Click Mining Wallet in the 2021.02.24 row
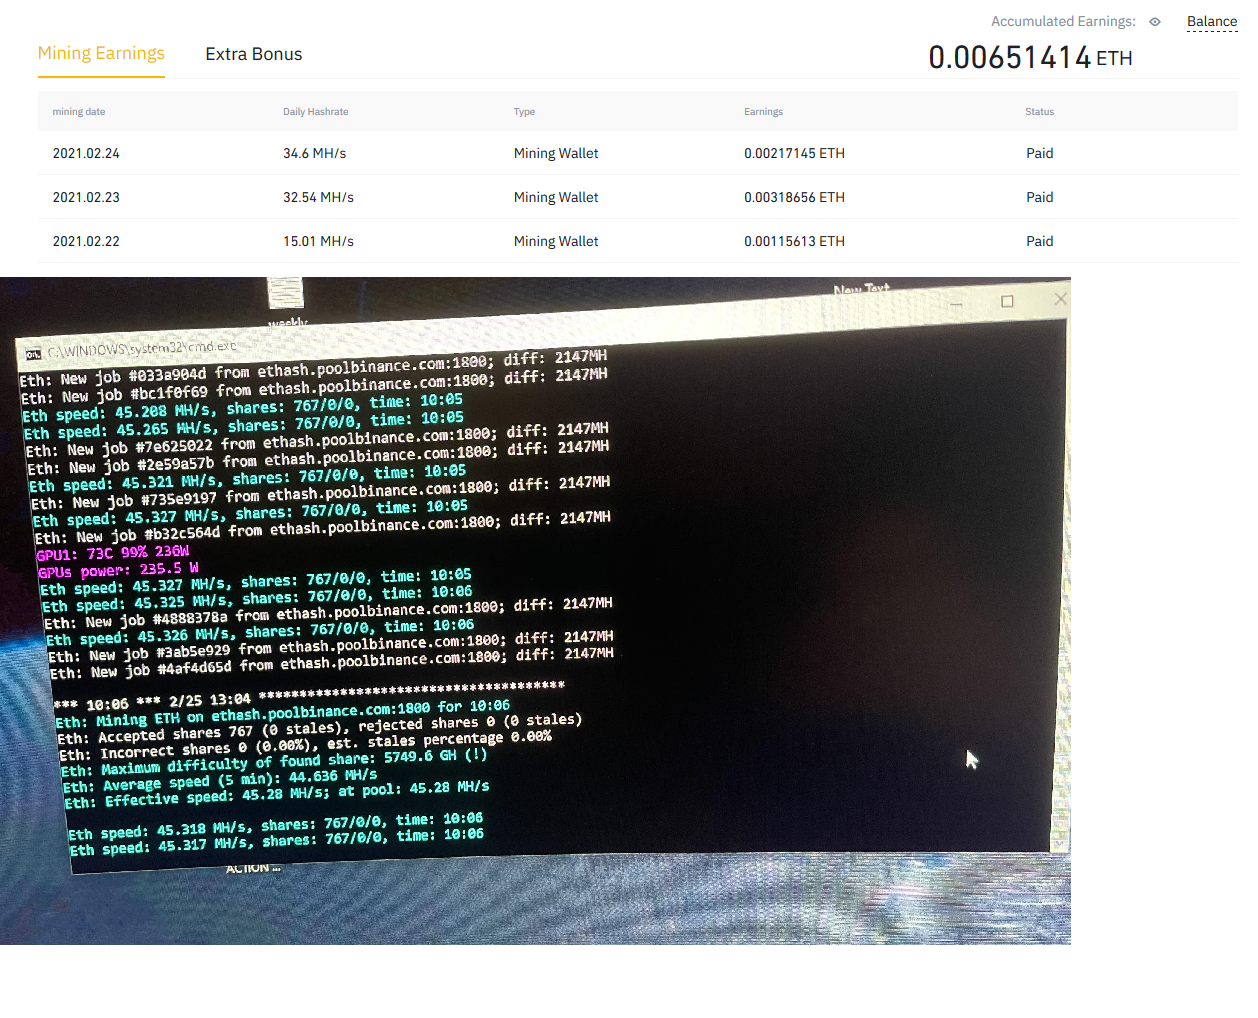Screen dimensions: 1258x1018 [x=556, y=153]
